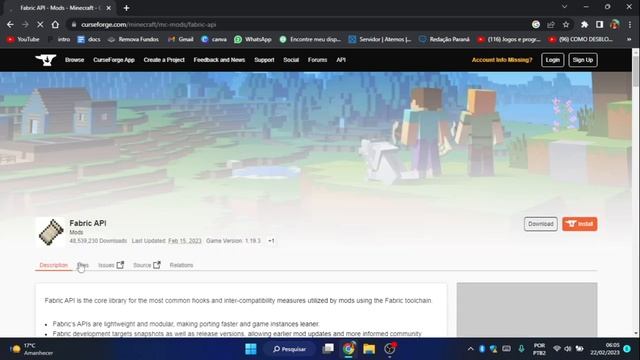Stop loading the page with the X button
Screen dimensions: 640x360
coord(40,24)
